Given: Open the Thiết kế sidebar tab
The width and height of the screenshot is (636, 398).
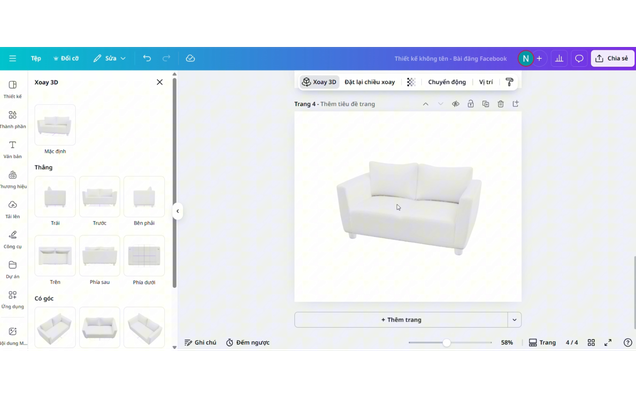Looking at the screenshot, I should [13, 89].
